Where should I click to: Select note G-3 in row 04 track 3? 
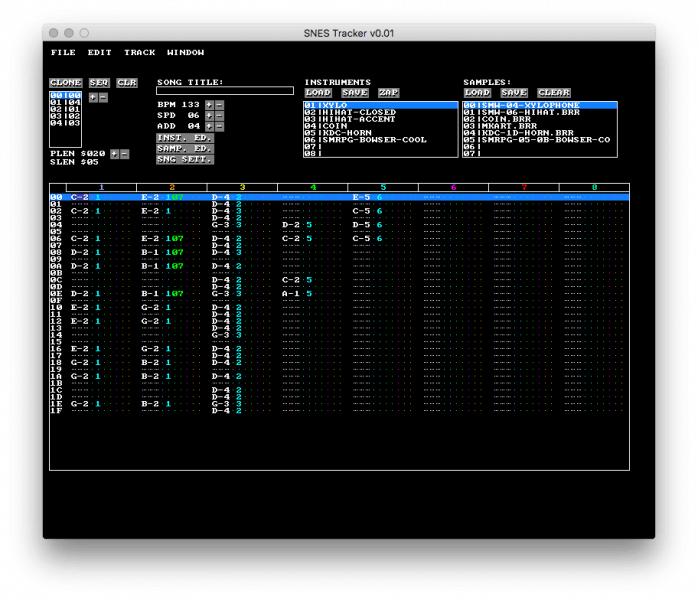[221, 225]
